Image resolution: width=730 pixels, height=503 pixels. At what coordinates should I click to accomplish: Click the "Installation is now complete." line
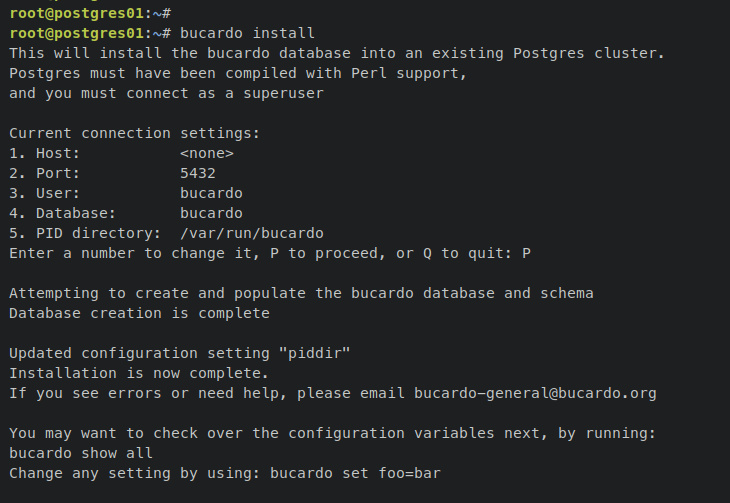(x=139, y=373)
